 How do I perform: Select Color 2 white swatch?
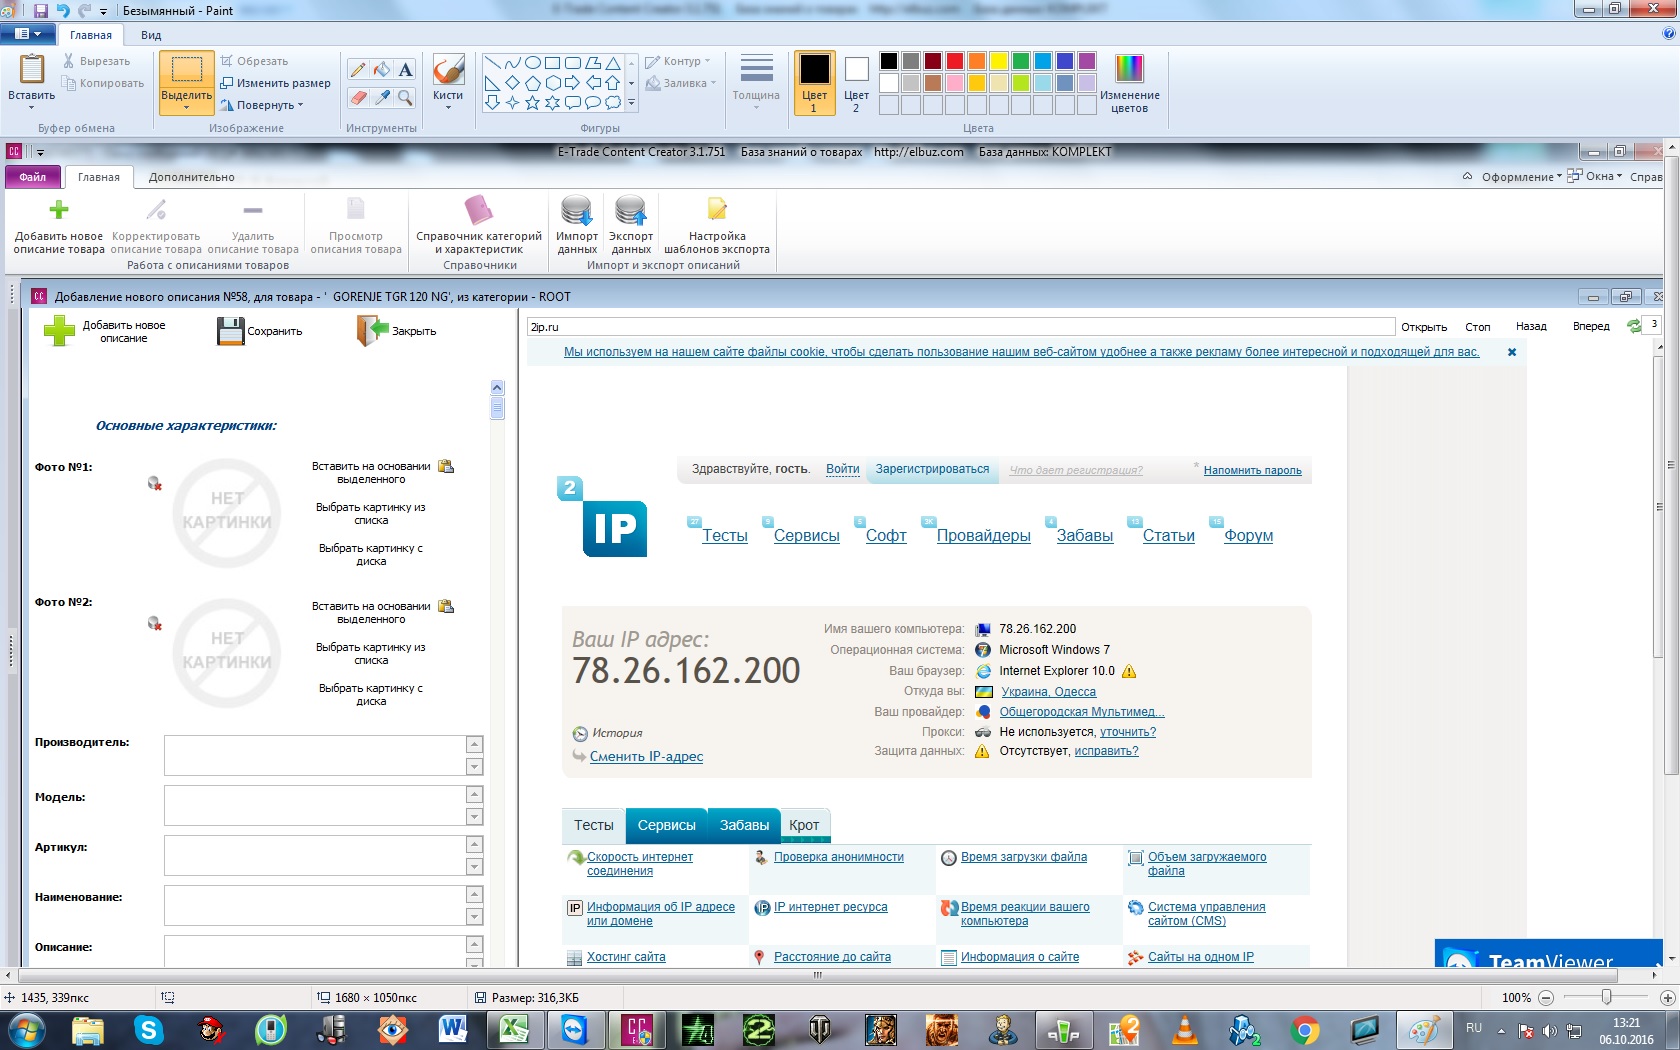(x=856, y=83)
